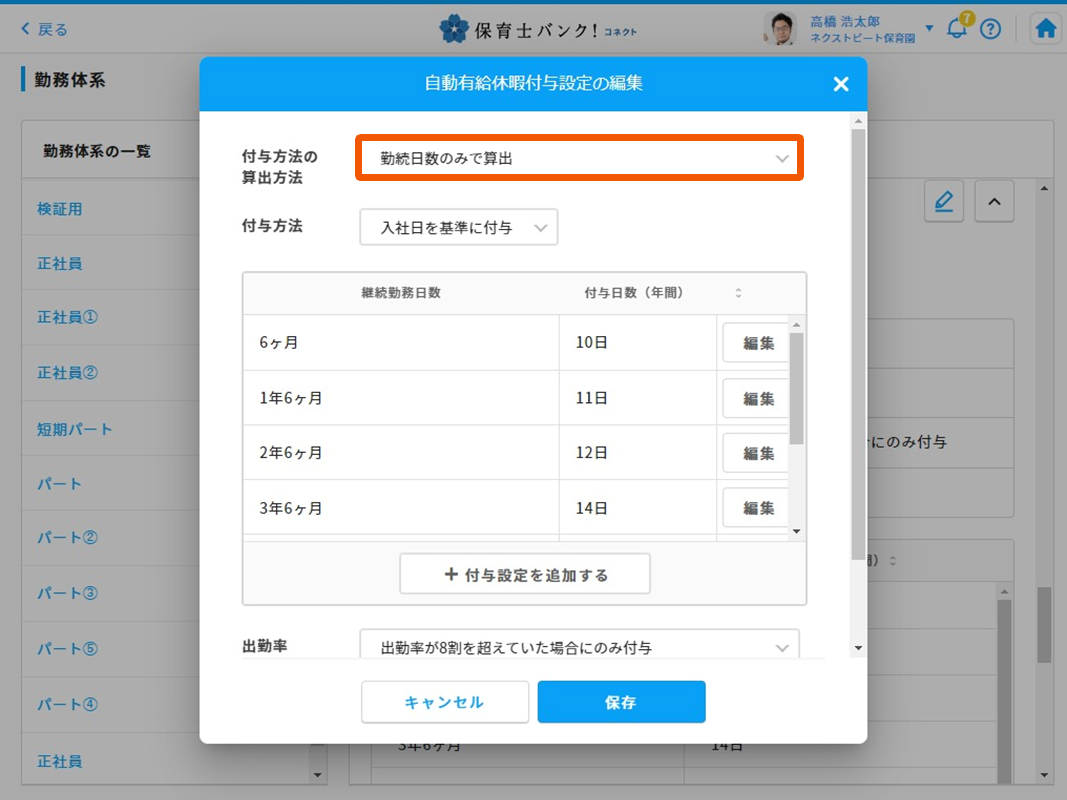Select 検証用 in the work system list
Image resolution: width=1067 pixels, height=800 pixels.
coord(60,209)
